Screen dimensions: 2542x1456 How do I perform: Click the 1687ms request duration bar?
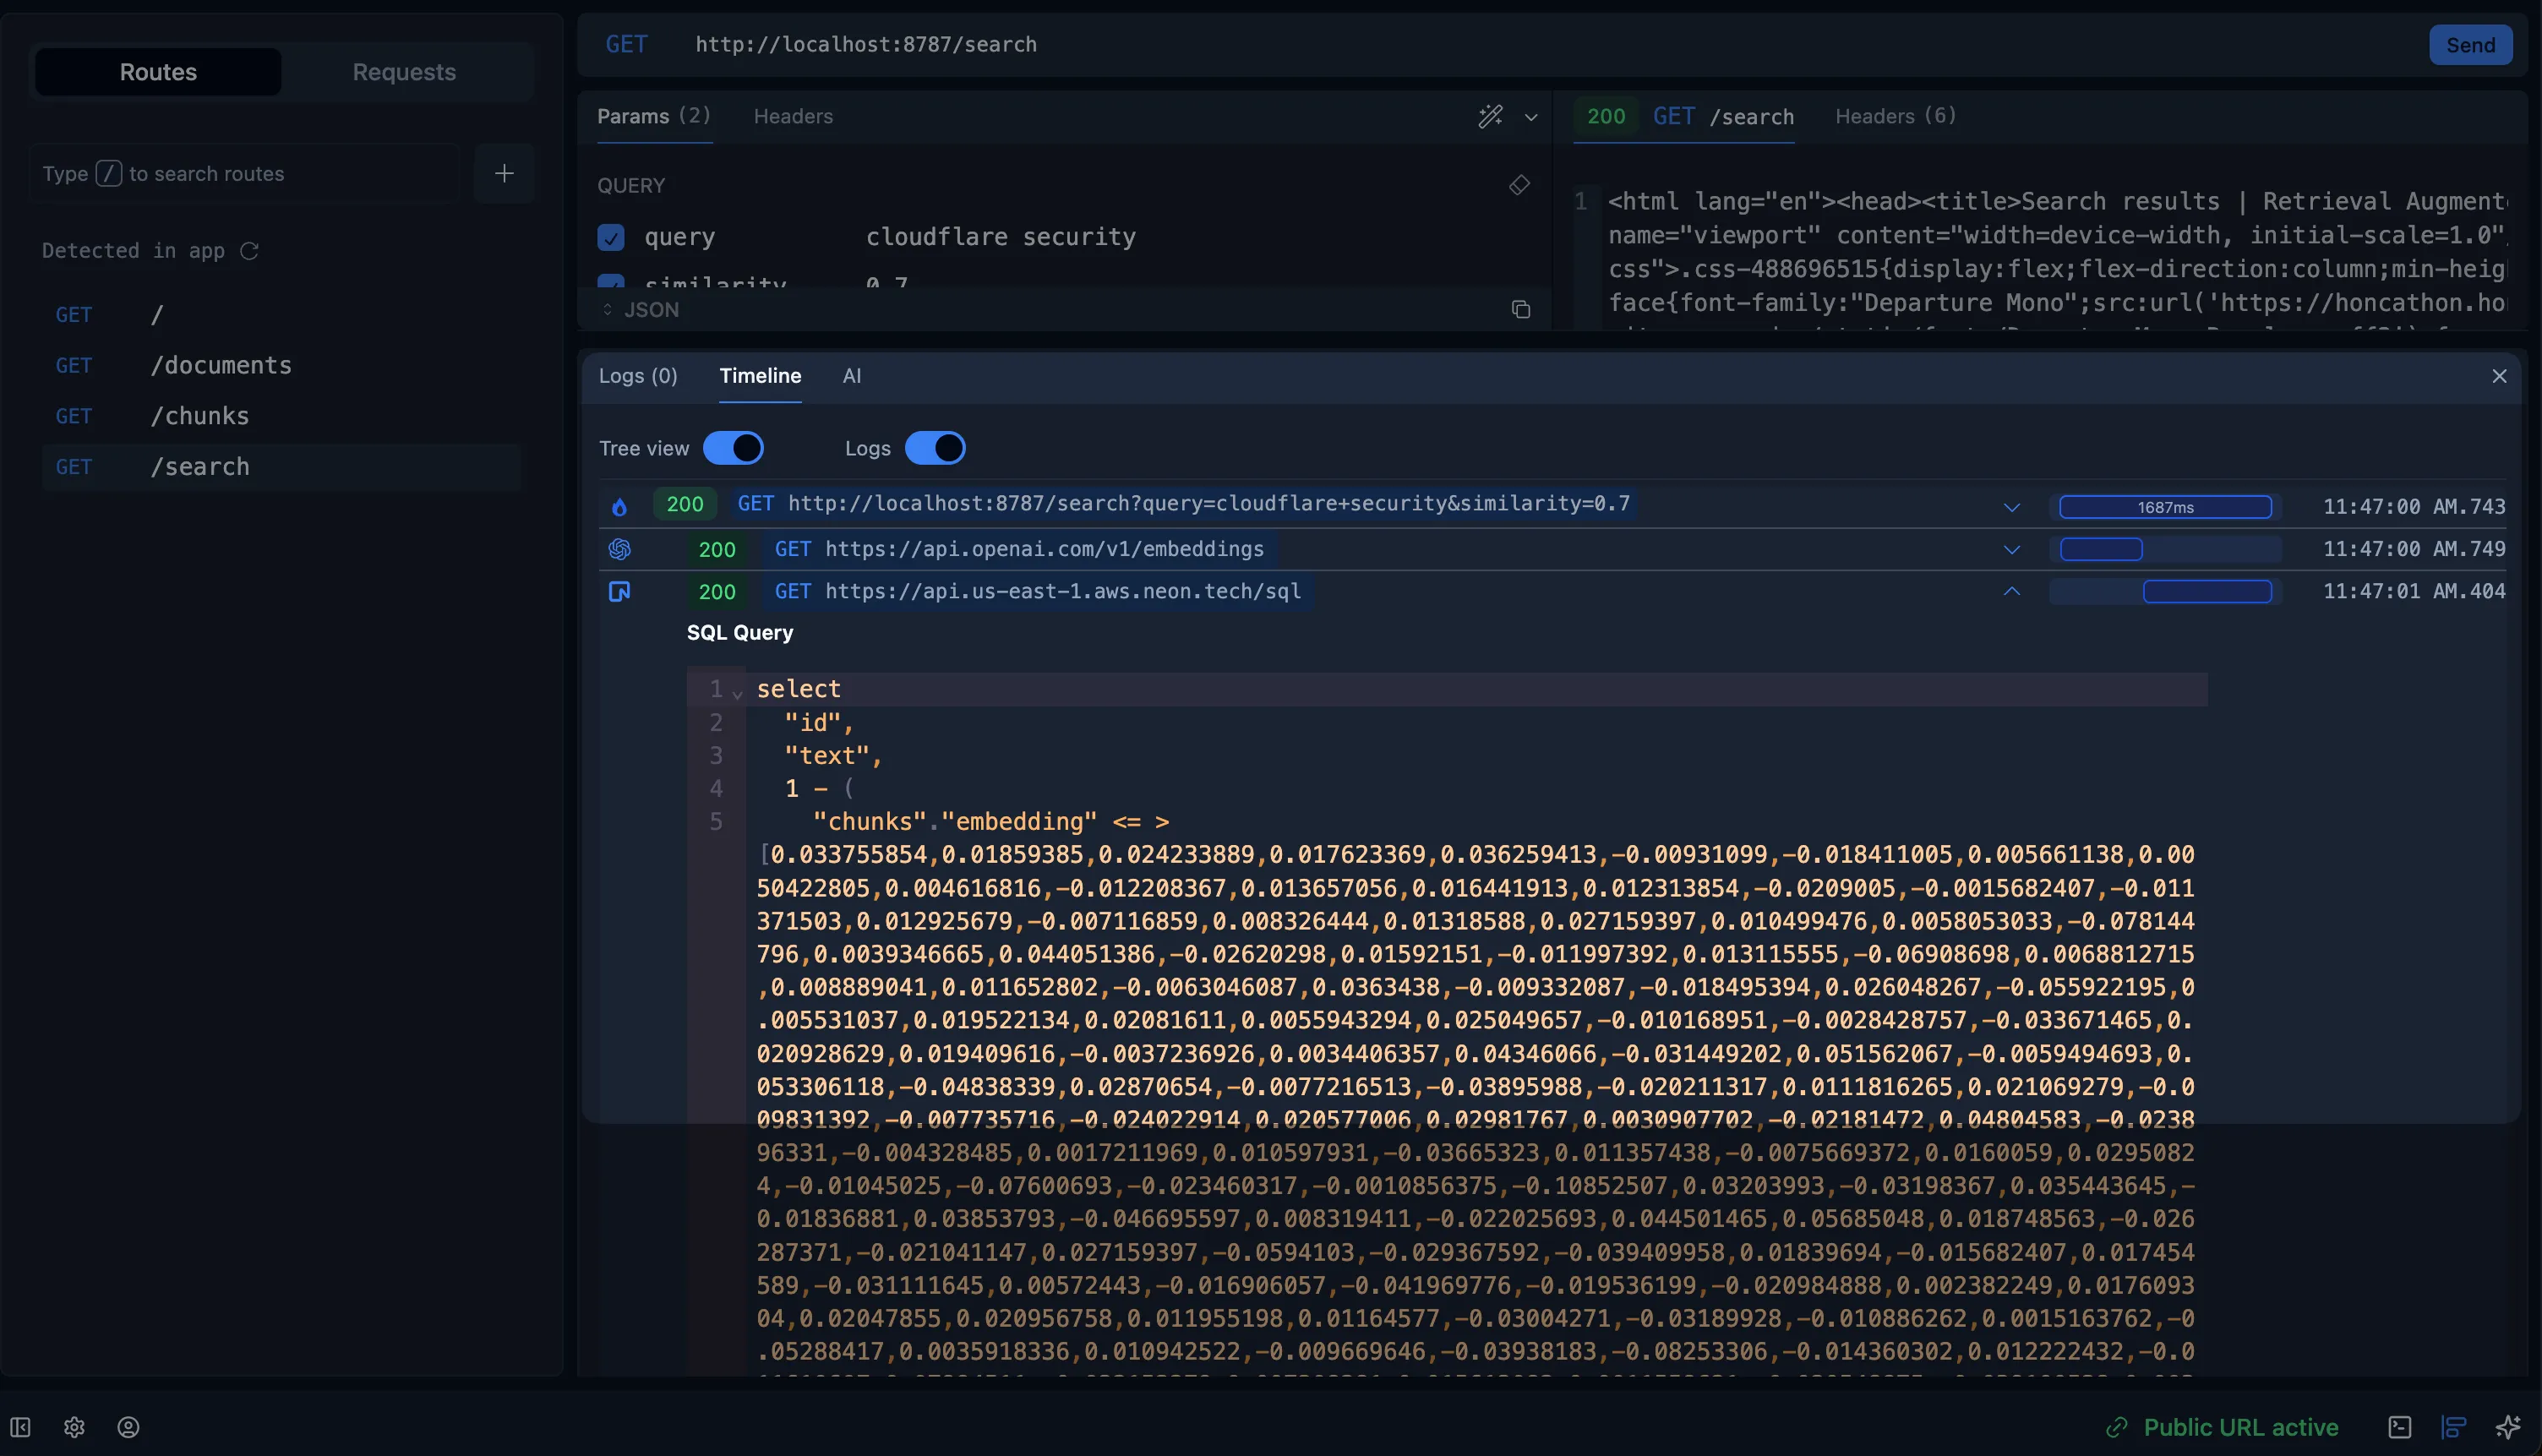2164,506
